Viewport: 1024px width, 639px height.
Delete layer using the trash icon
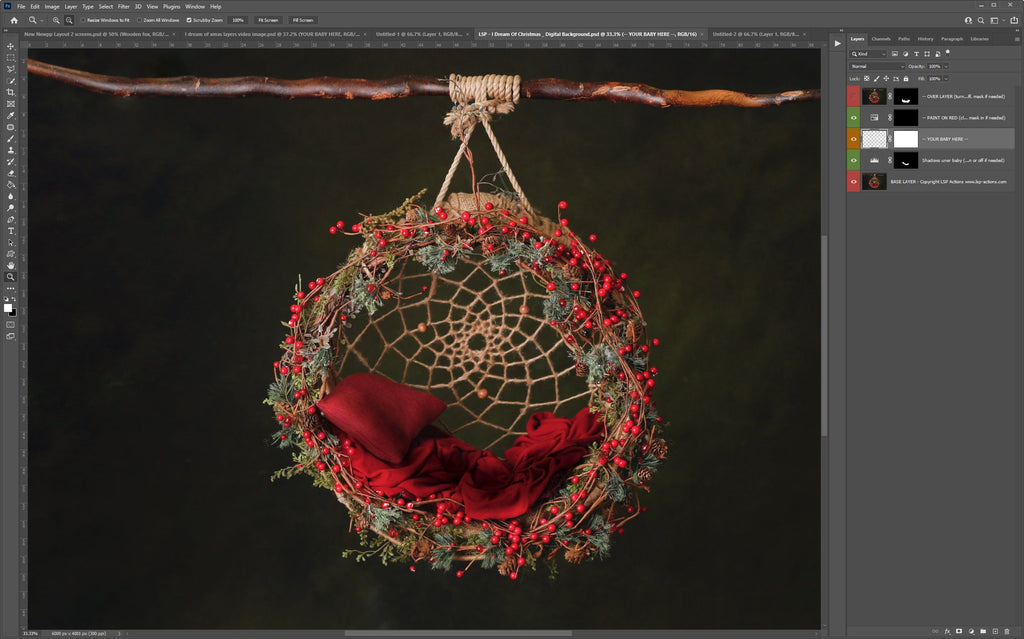[x=1007, y=631]
